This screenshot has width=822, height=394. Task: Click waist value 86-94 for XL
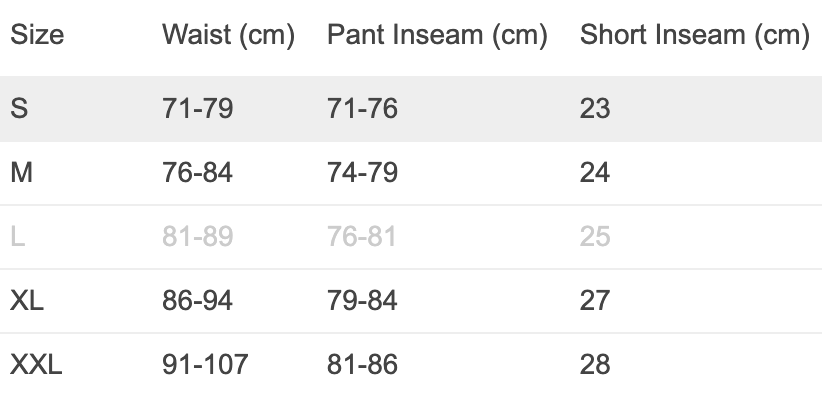198,300
